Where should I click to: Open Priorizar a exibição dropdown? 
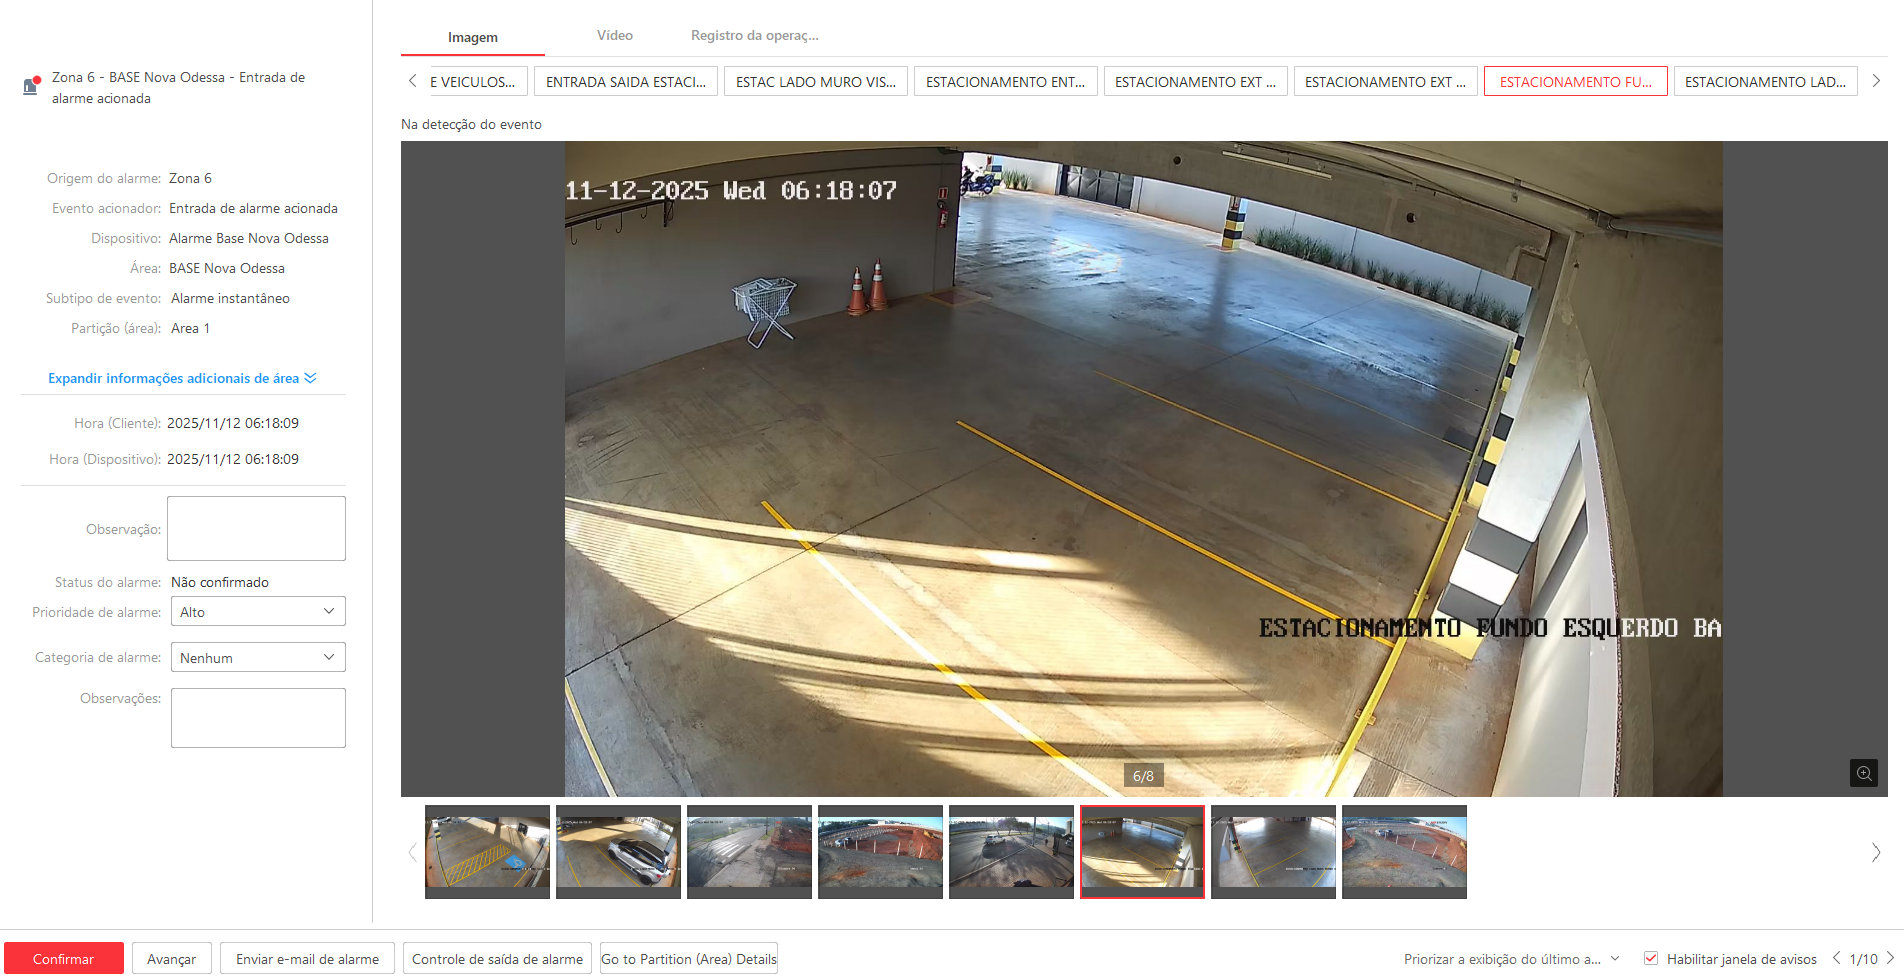(x=1511, y=959)
